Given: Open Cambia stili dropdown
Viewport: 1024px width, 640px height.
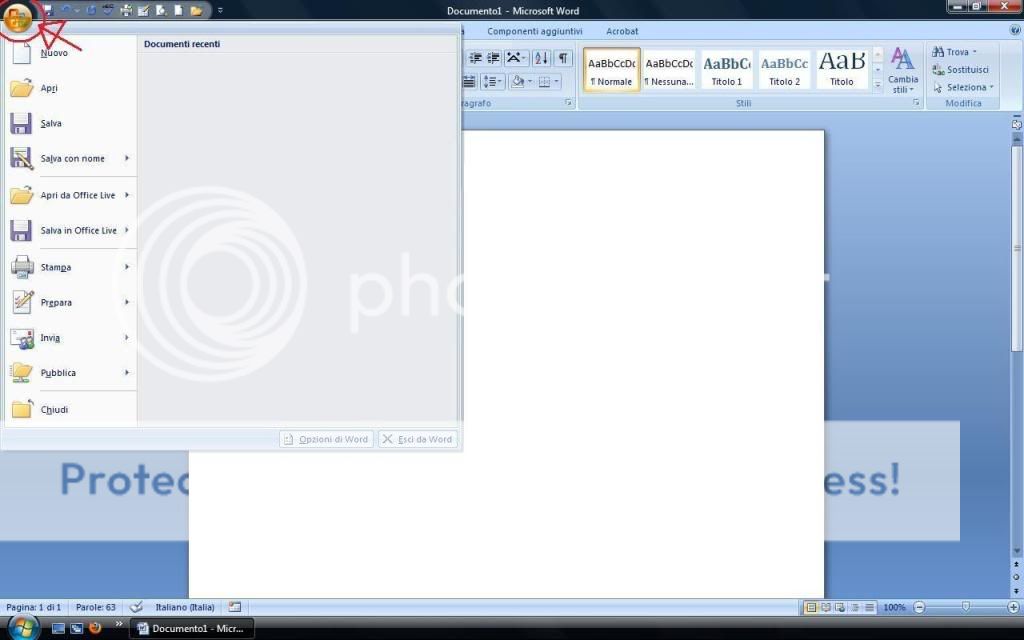Looking at the screenshot, I should click(903, 70).
